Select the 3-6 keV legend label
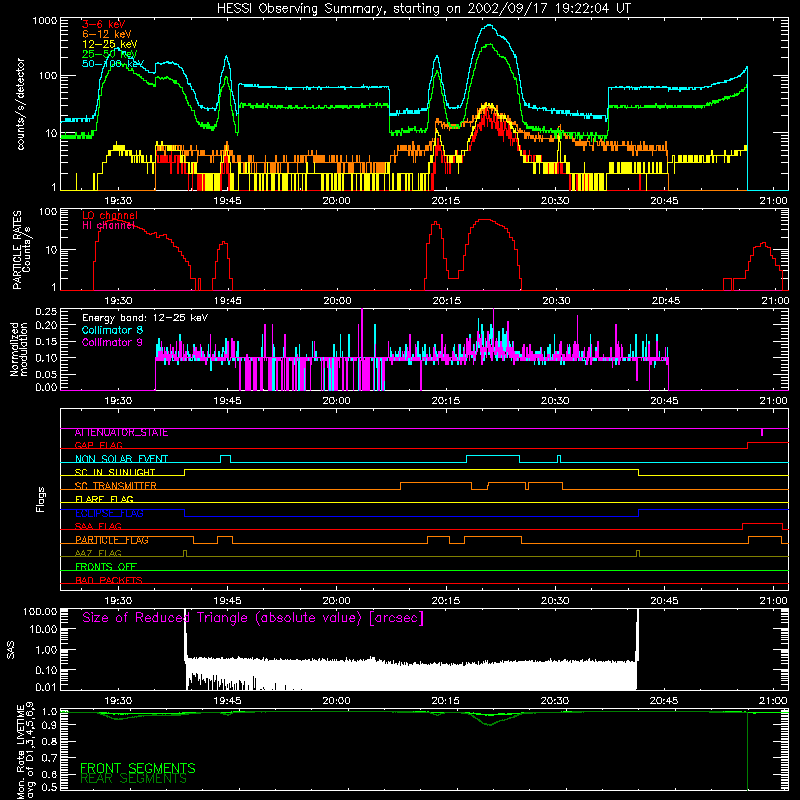Screen dimensions: 800x800 (x=104, y=24)
